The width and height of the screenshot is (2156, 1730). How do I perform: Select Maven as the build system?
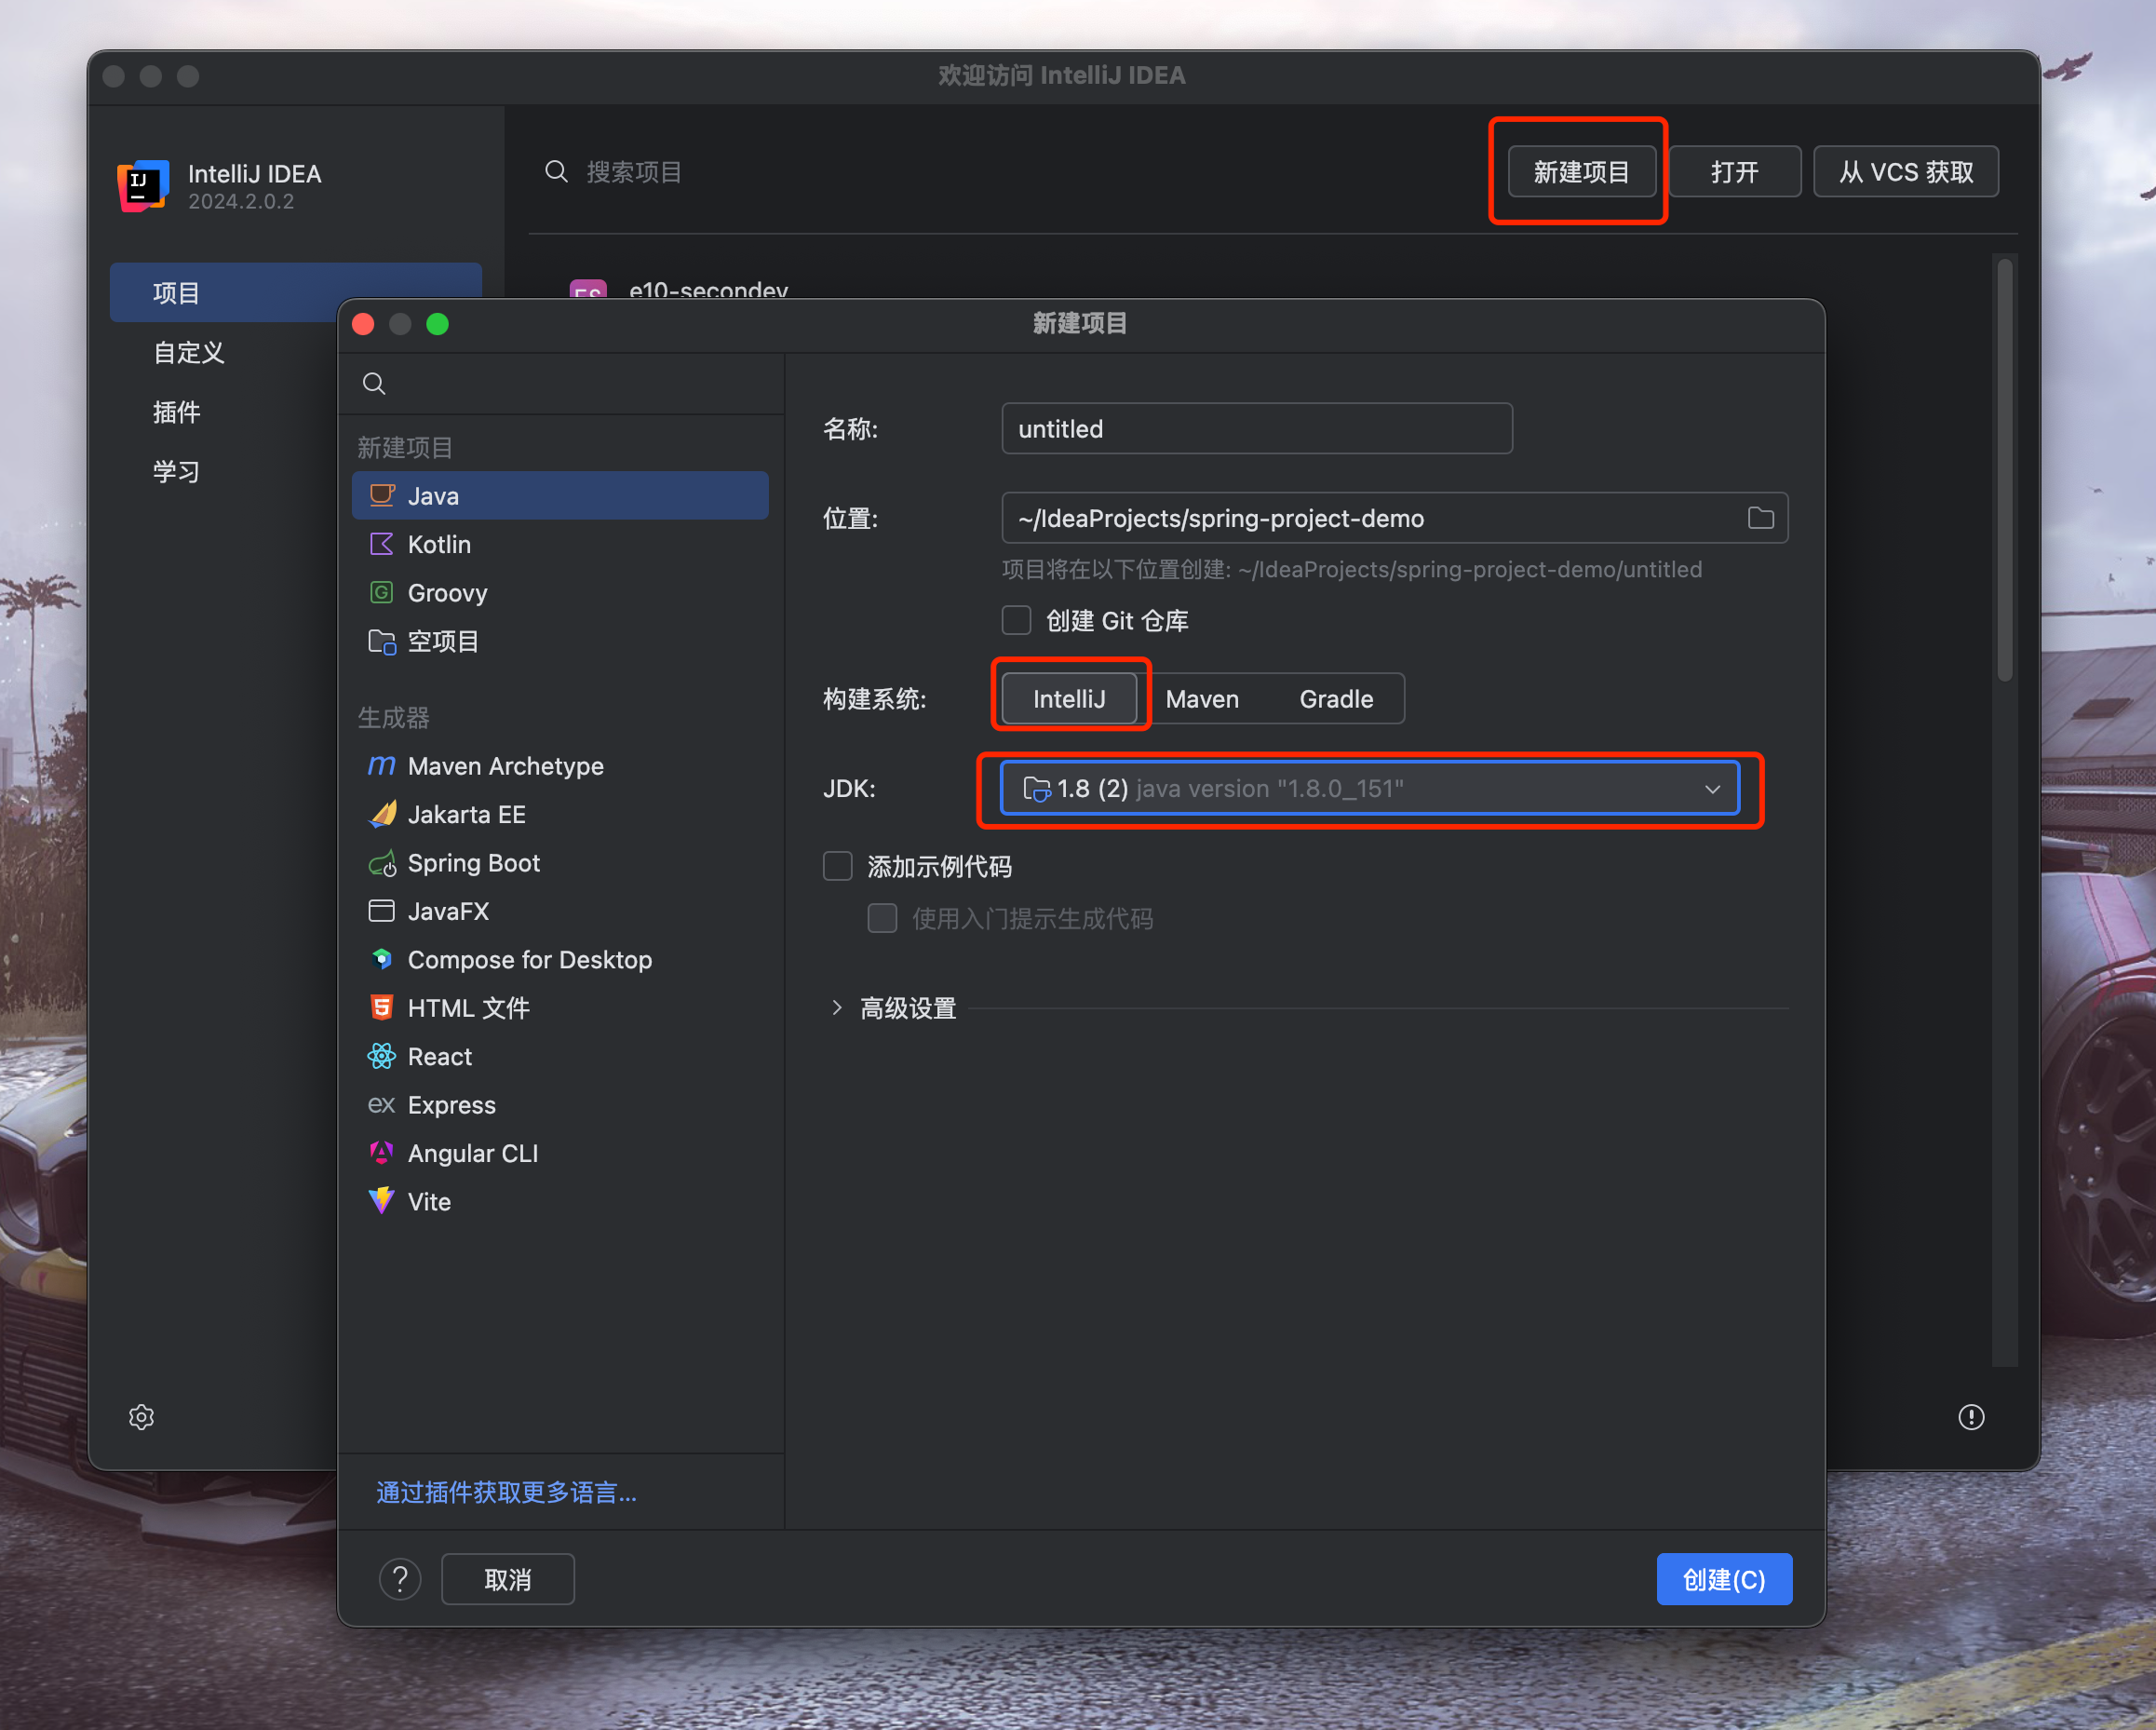click(x=1202, y=698)
